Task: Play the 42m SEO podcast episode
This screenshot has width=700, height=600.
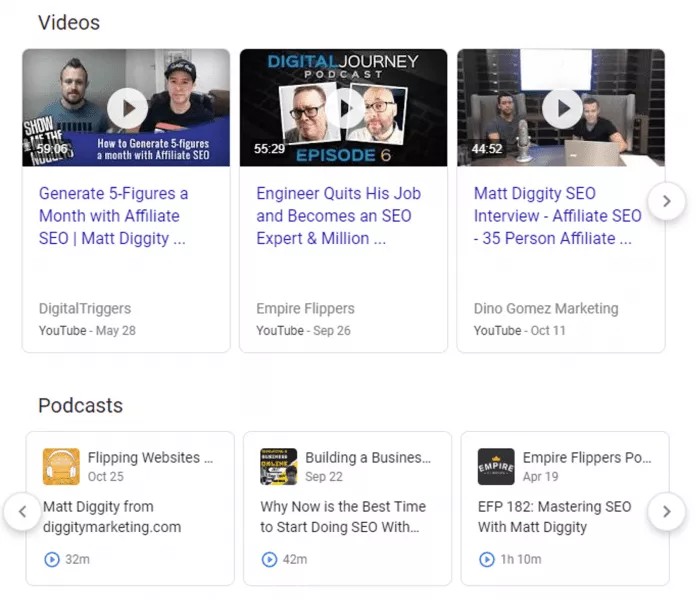Action: pyautogui.click(x=269, y=559)
